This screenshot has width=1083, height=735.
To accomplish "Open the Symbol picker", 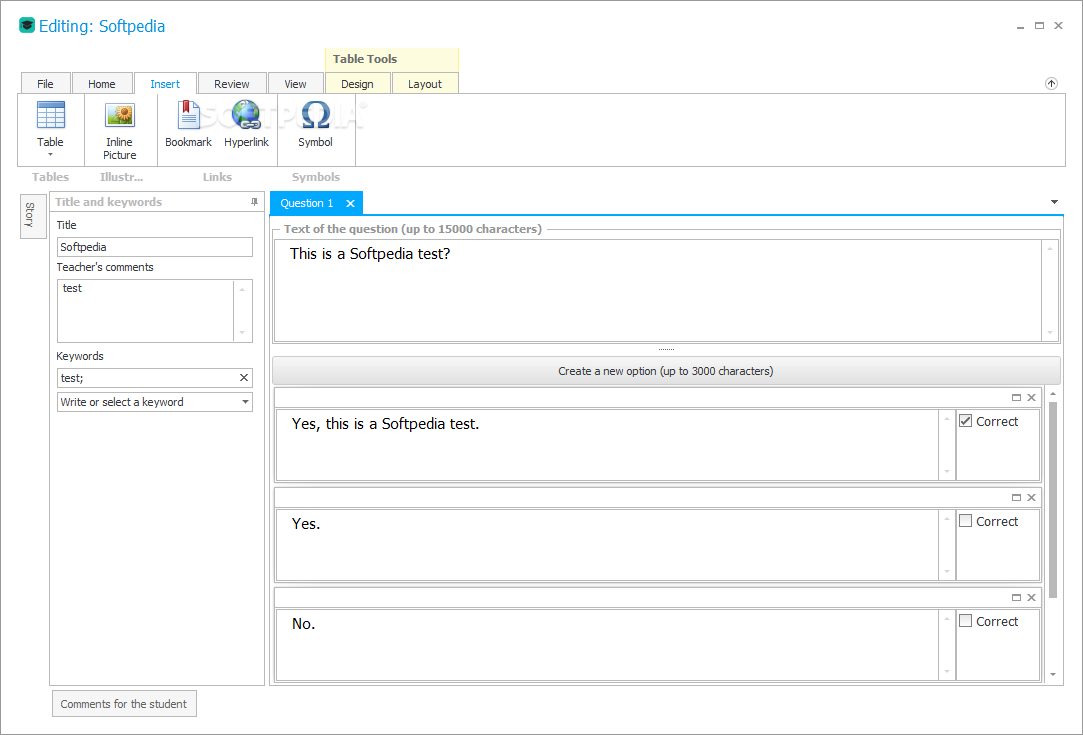I will (315, 124).
